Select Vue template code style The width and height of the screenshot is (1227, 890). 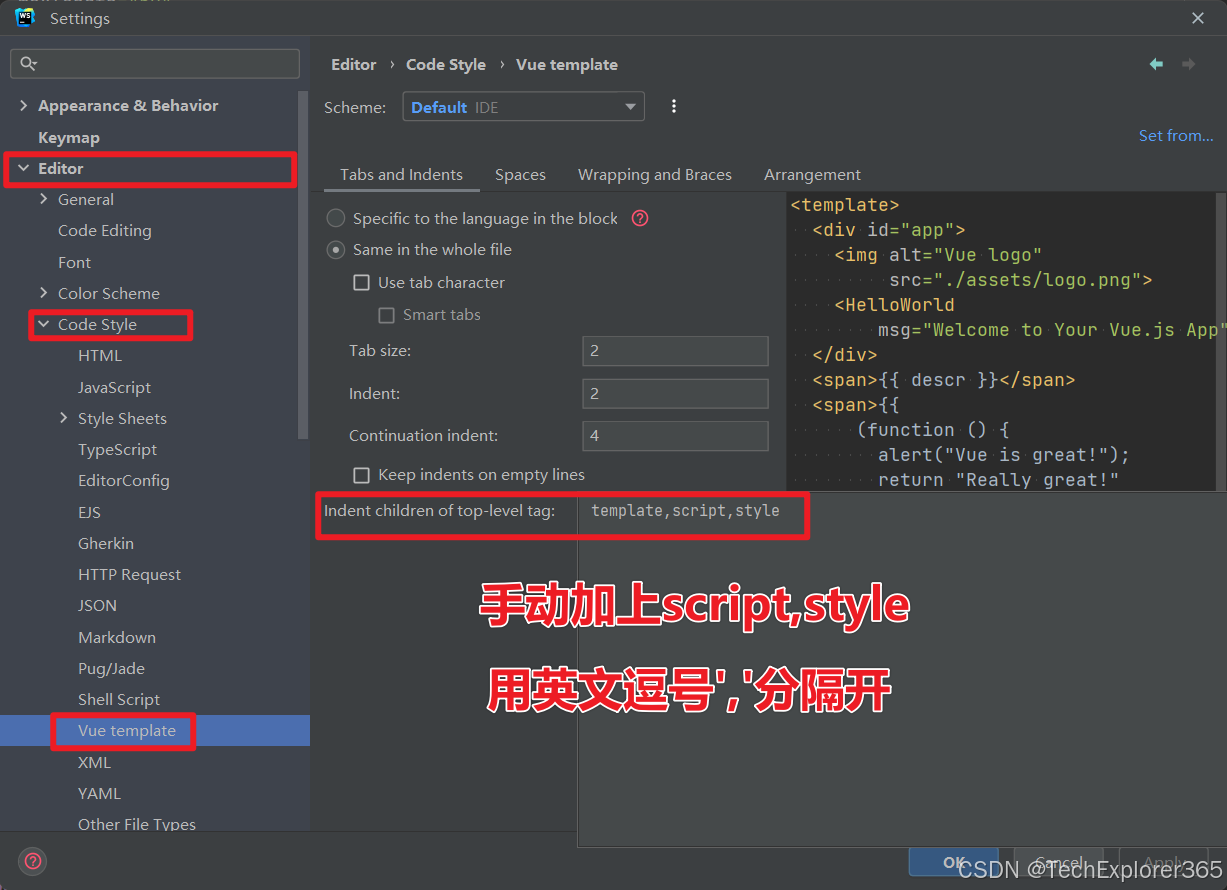click(x=127, y=730)
